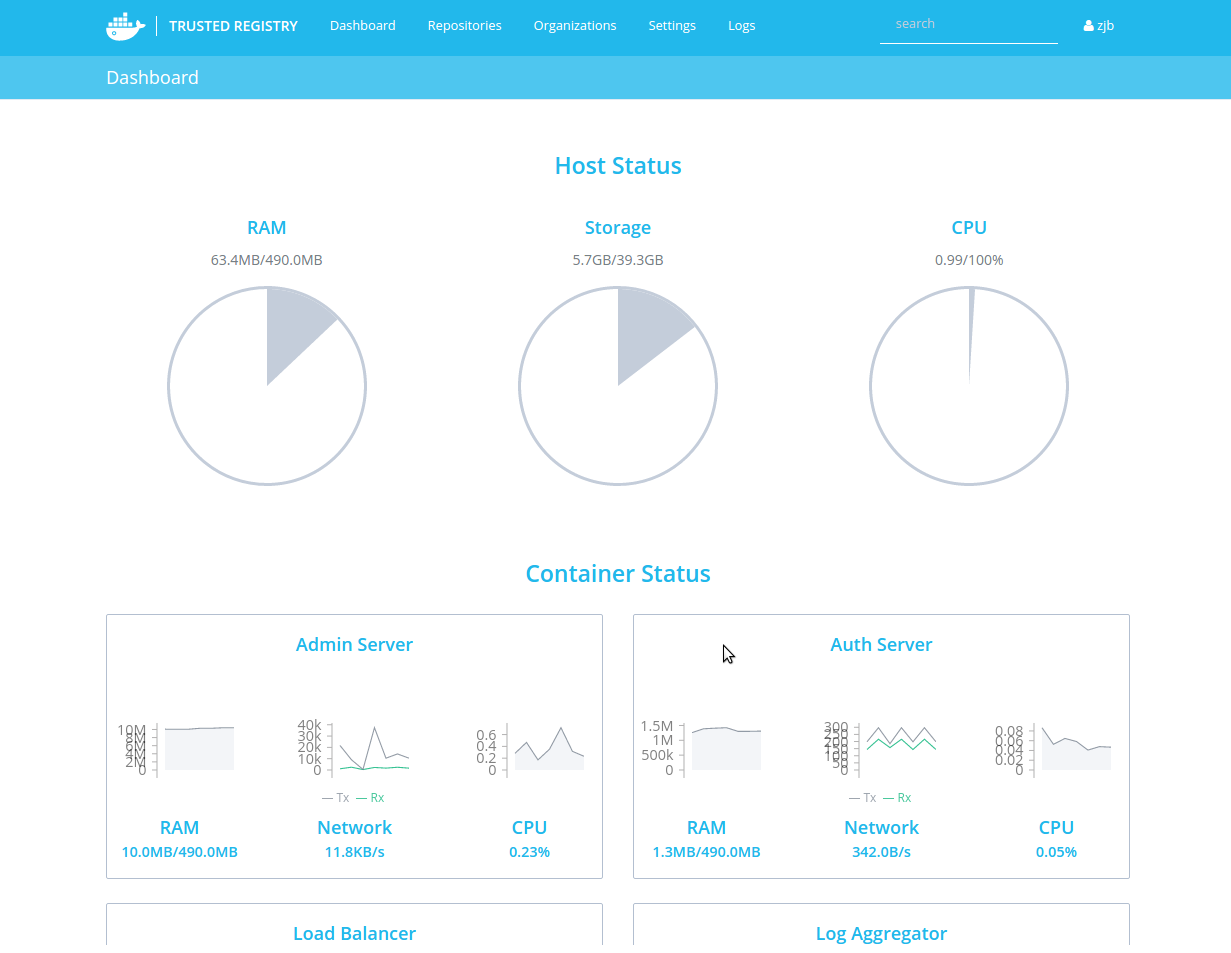Click the Auth Server heading
This screenshot has height=953, width=1231.
point(881,645)
